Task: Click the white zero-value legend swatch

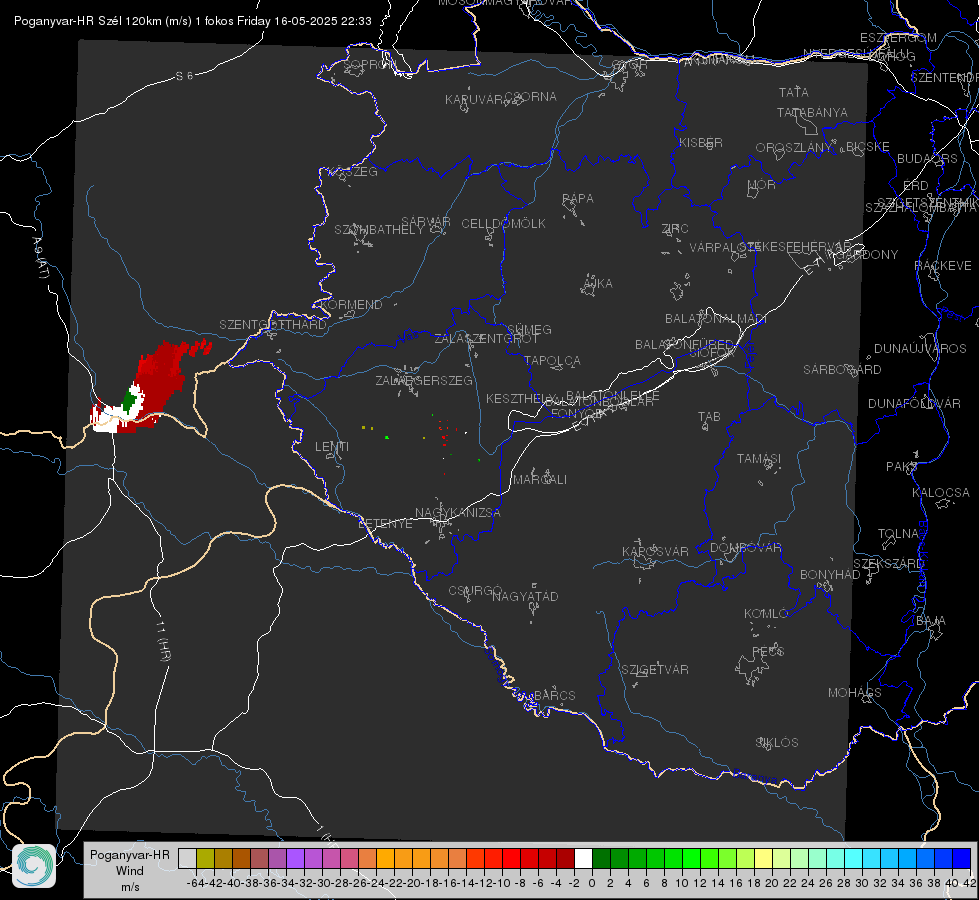Action: pos(583,858)
